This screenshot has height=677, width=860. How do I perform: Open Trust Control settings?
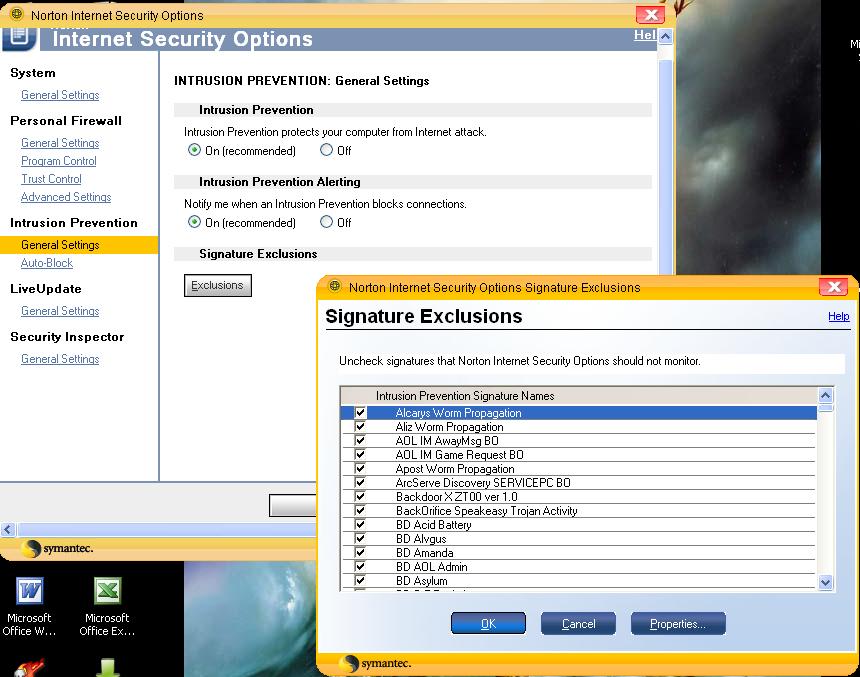pyautogui.click(x=51, y=179)
